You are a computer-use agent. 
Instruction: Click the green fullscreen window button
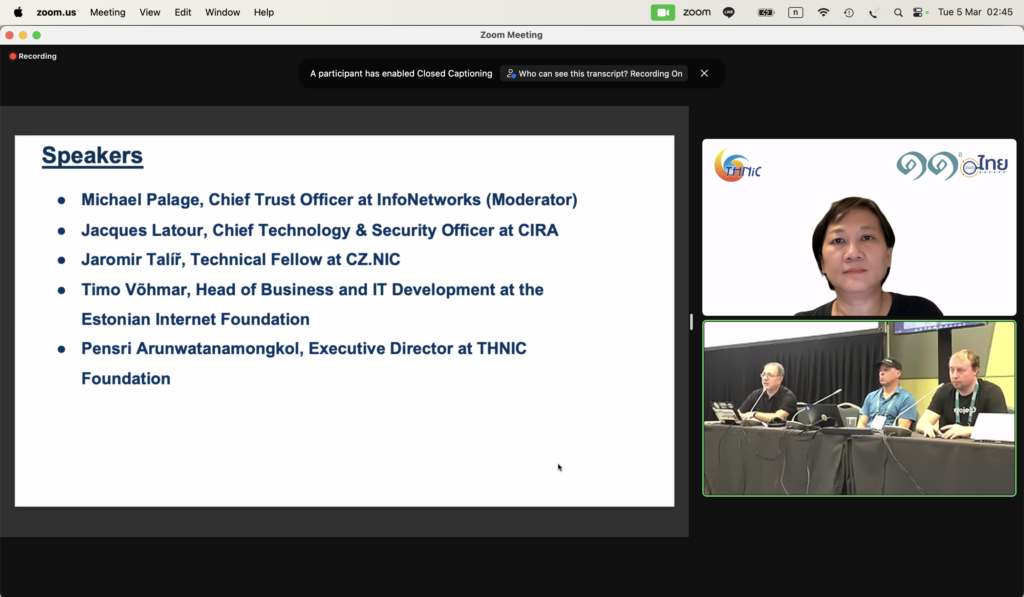click(37, 35)
